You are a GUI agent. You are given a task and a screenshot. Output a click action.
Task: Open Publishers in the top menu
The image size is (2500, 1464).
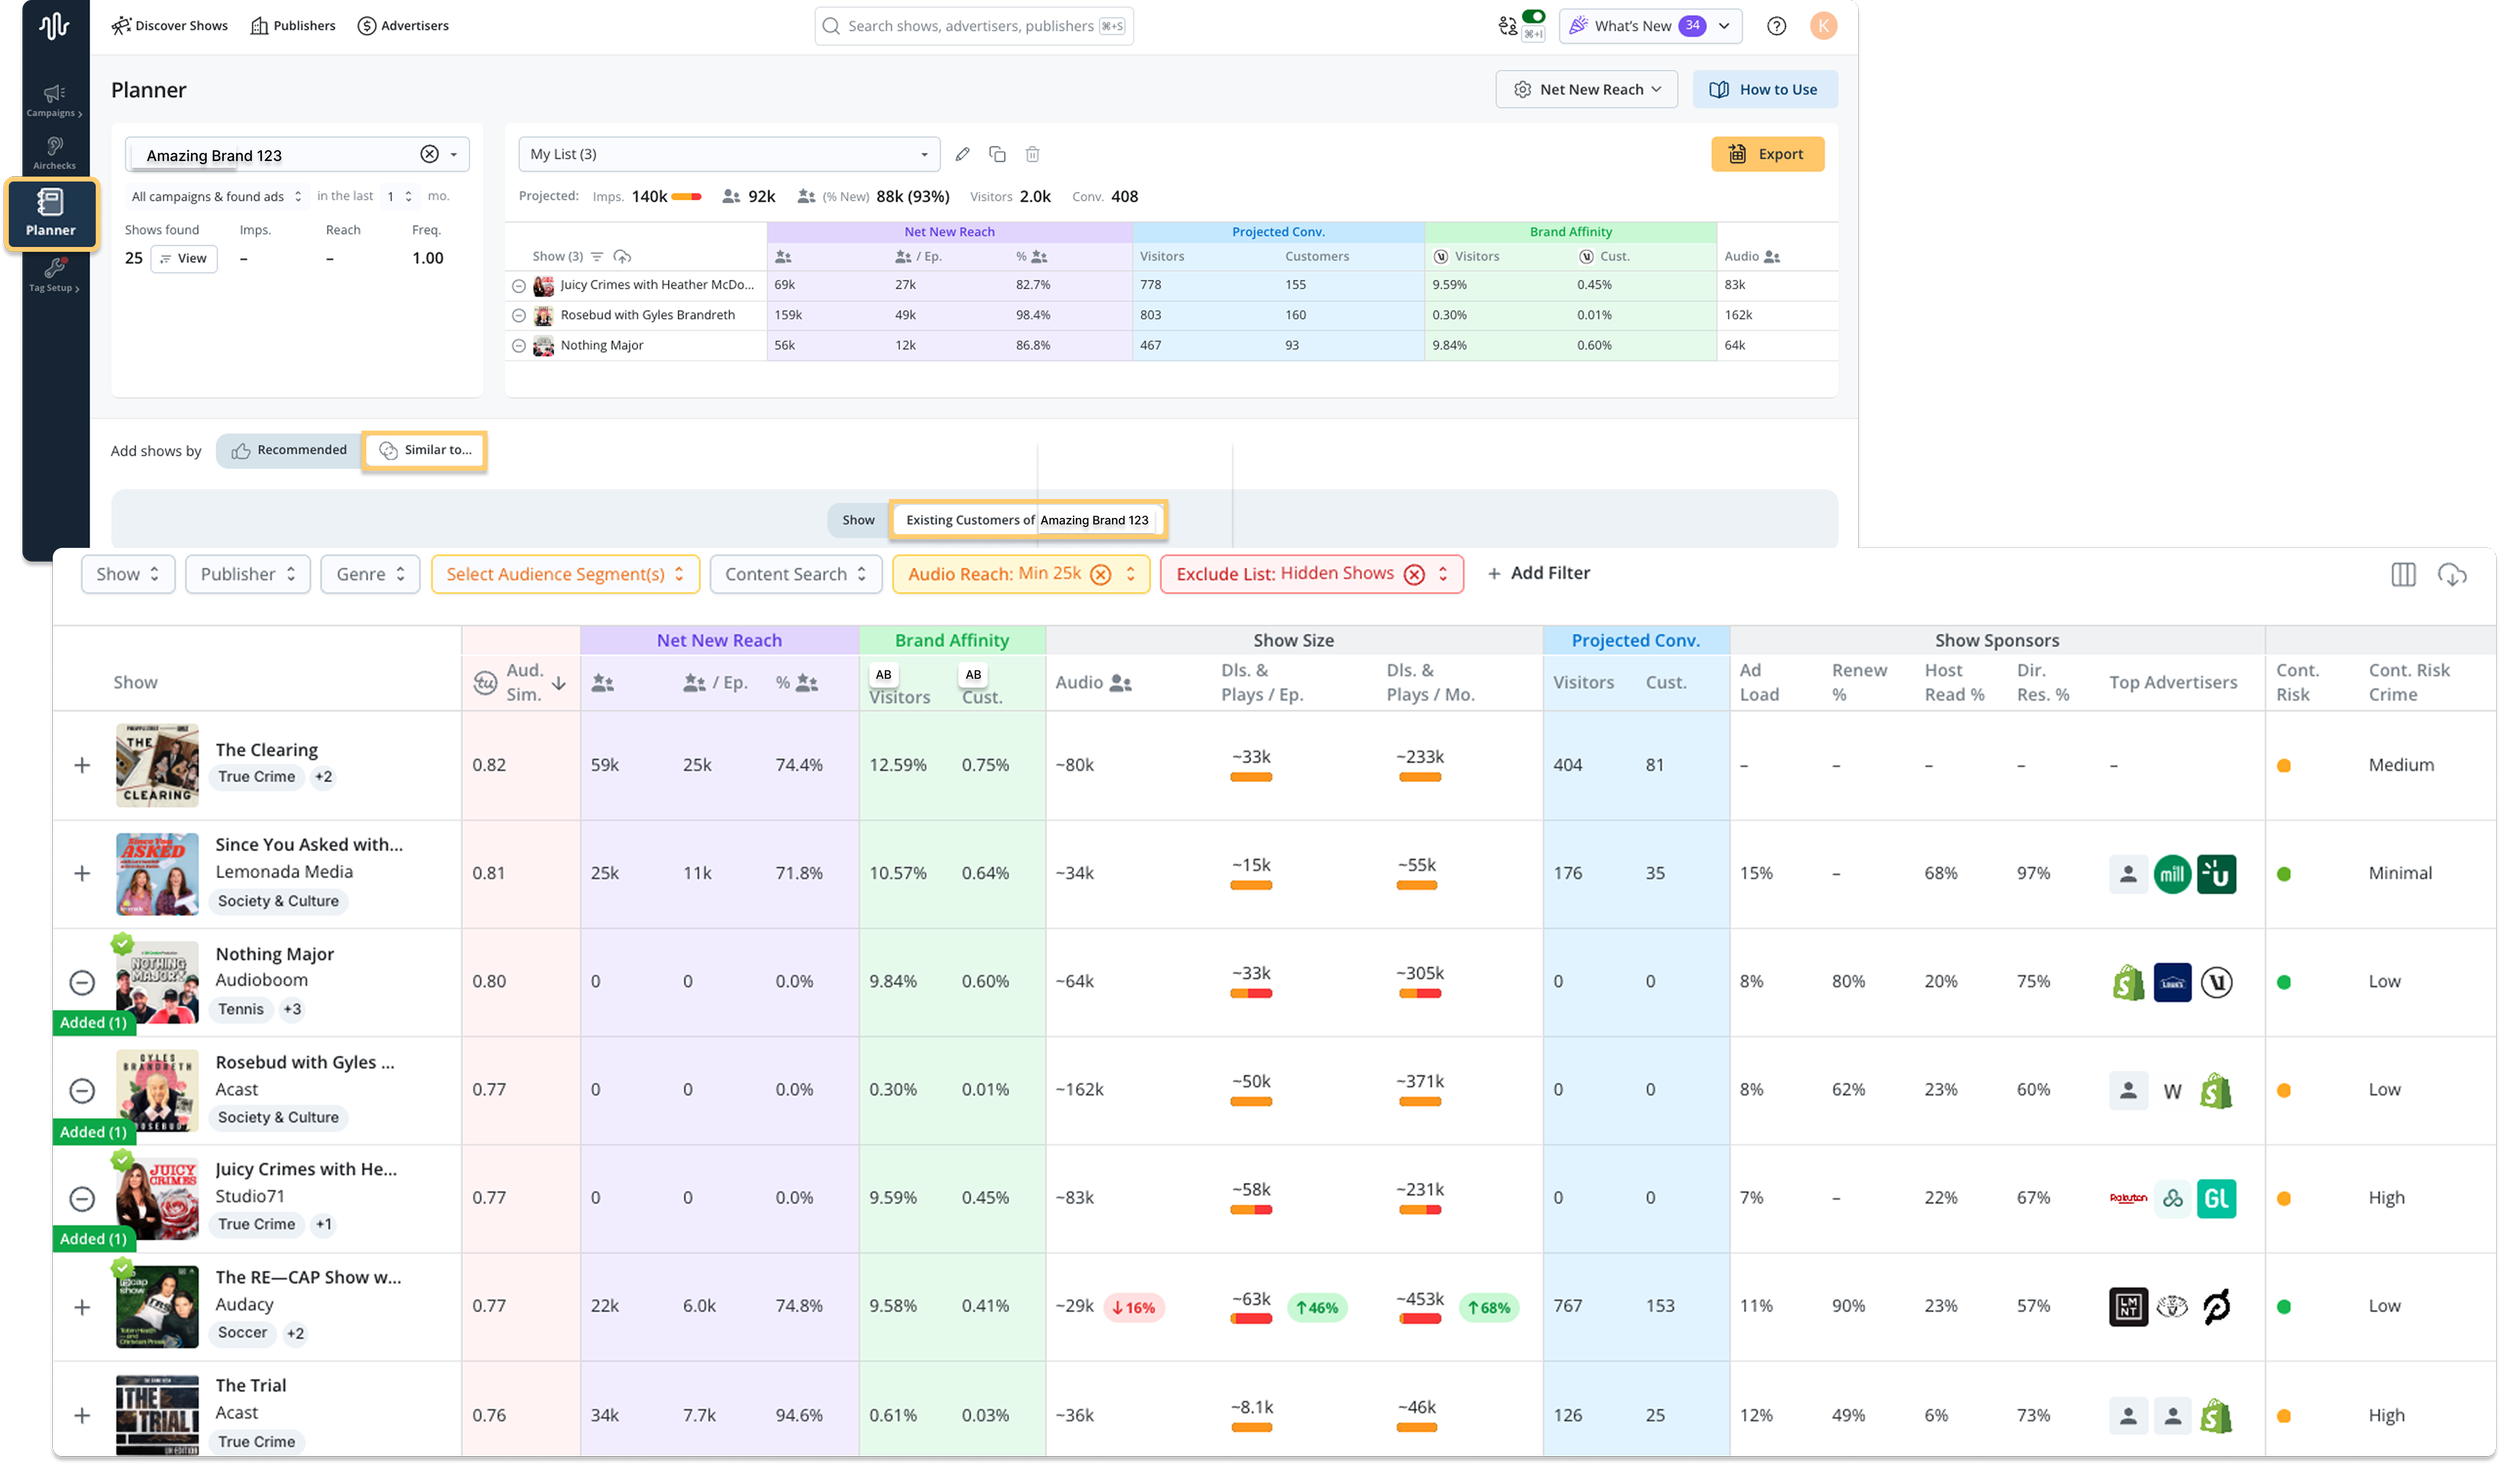tap(292, 26)
